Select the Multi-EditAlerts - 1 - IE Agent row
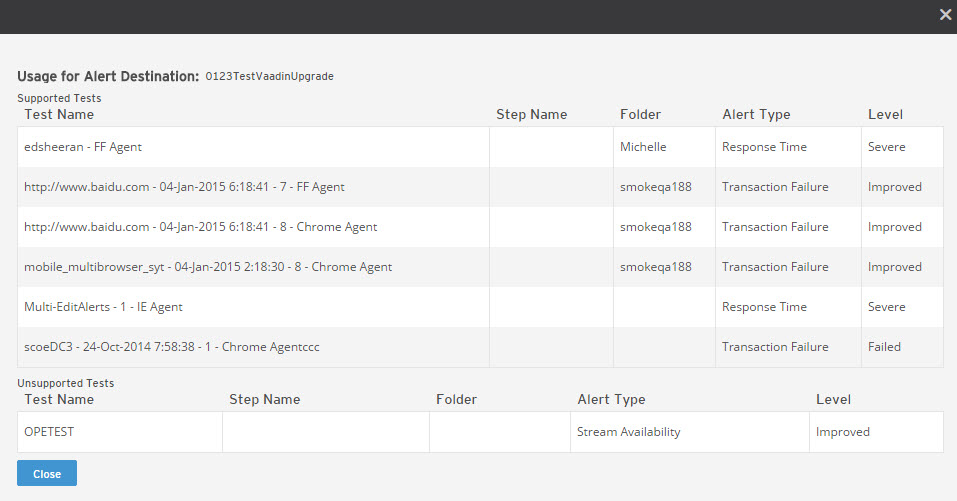Viewport: 957px width, 501px height. tap(480, 307)
